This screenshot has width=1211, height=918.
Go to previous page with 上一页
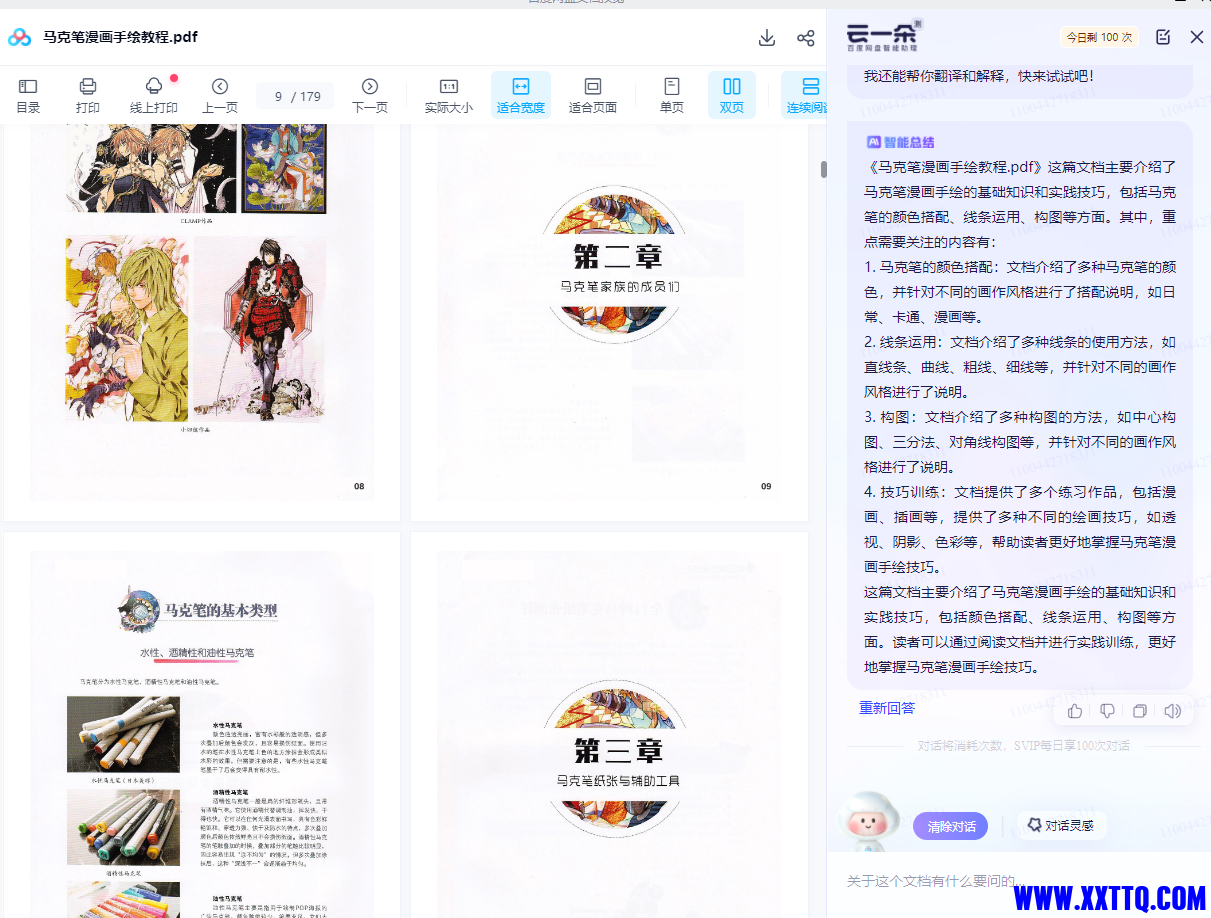click(220, 95)
